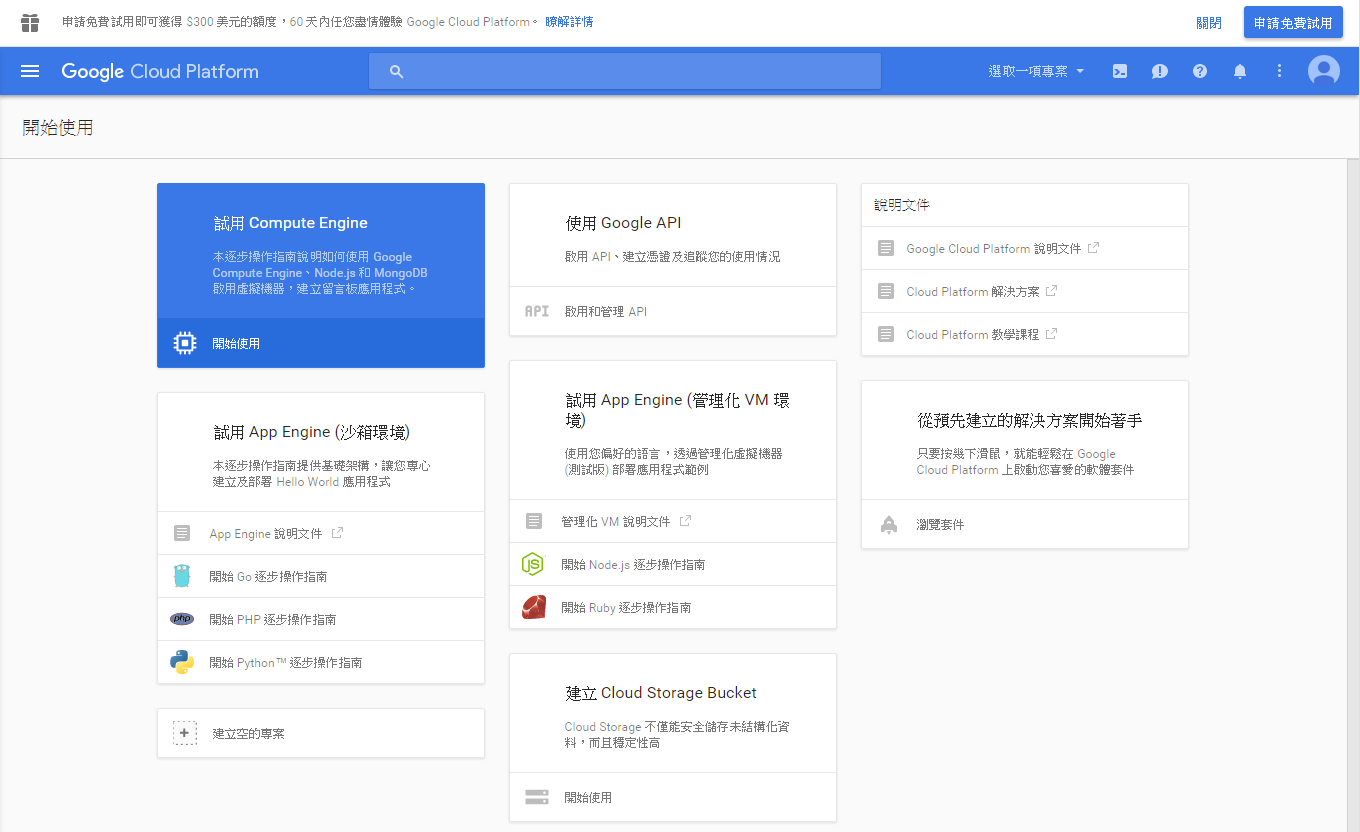Click external-link icon after App Engine 說明文件

[337, 533]
